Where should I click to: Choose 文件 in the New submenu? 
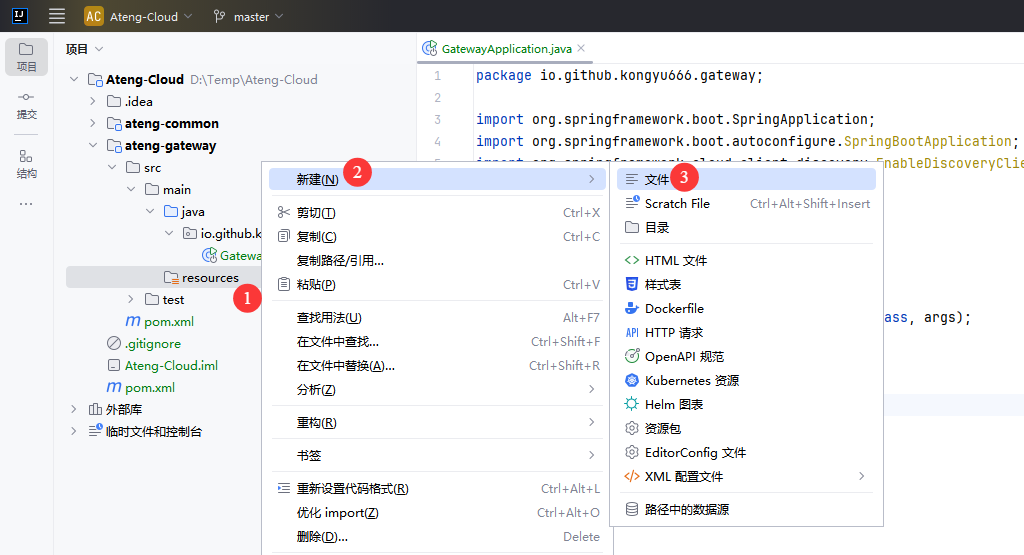coord(657,179)
